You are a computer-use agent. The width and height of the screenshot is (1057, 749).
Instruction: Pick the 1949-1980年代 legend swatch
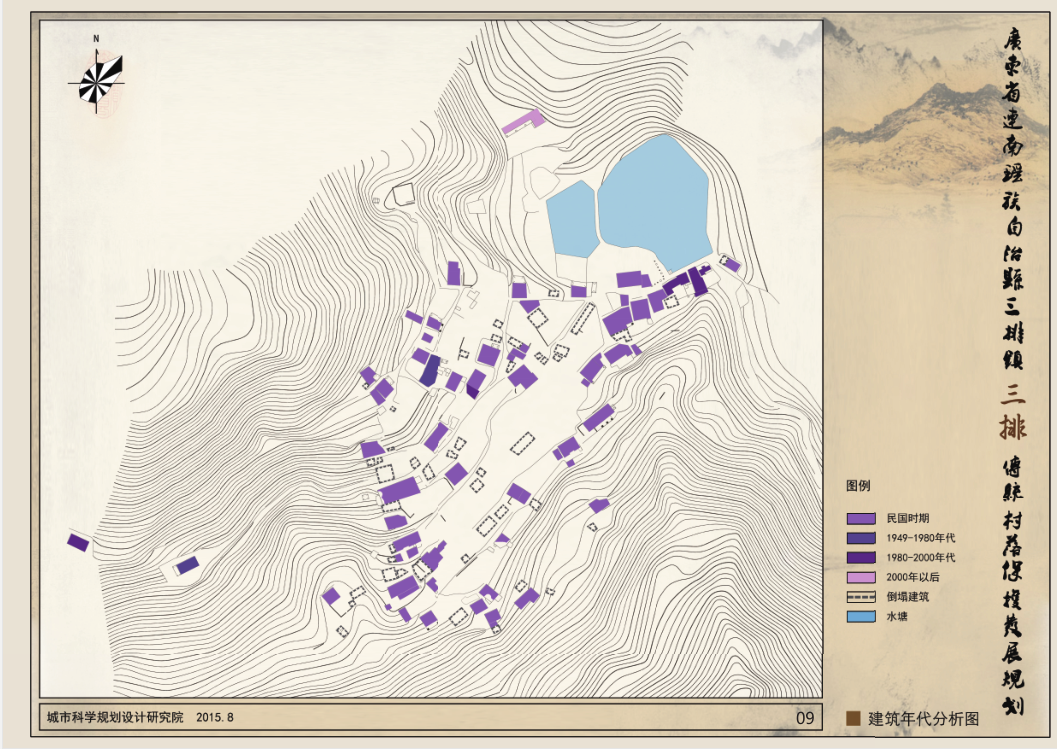coord(861,538)
